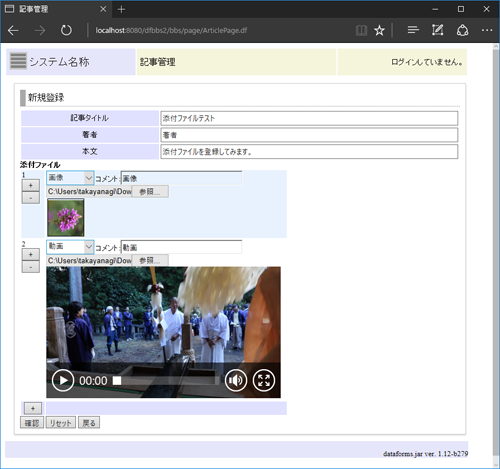The width and height of the screenshot is (500, 469).
Task: Click the 戻る back button
Action: pyautogui.click(x=89, y=423)
